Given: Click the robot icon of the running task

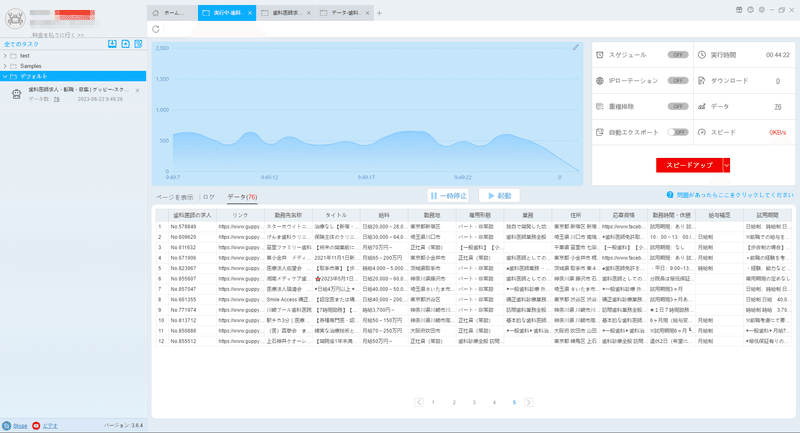Looking at the screenshot, I should (x=17, y=94).
